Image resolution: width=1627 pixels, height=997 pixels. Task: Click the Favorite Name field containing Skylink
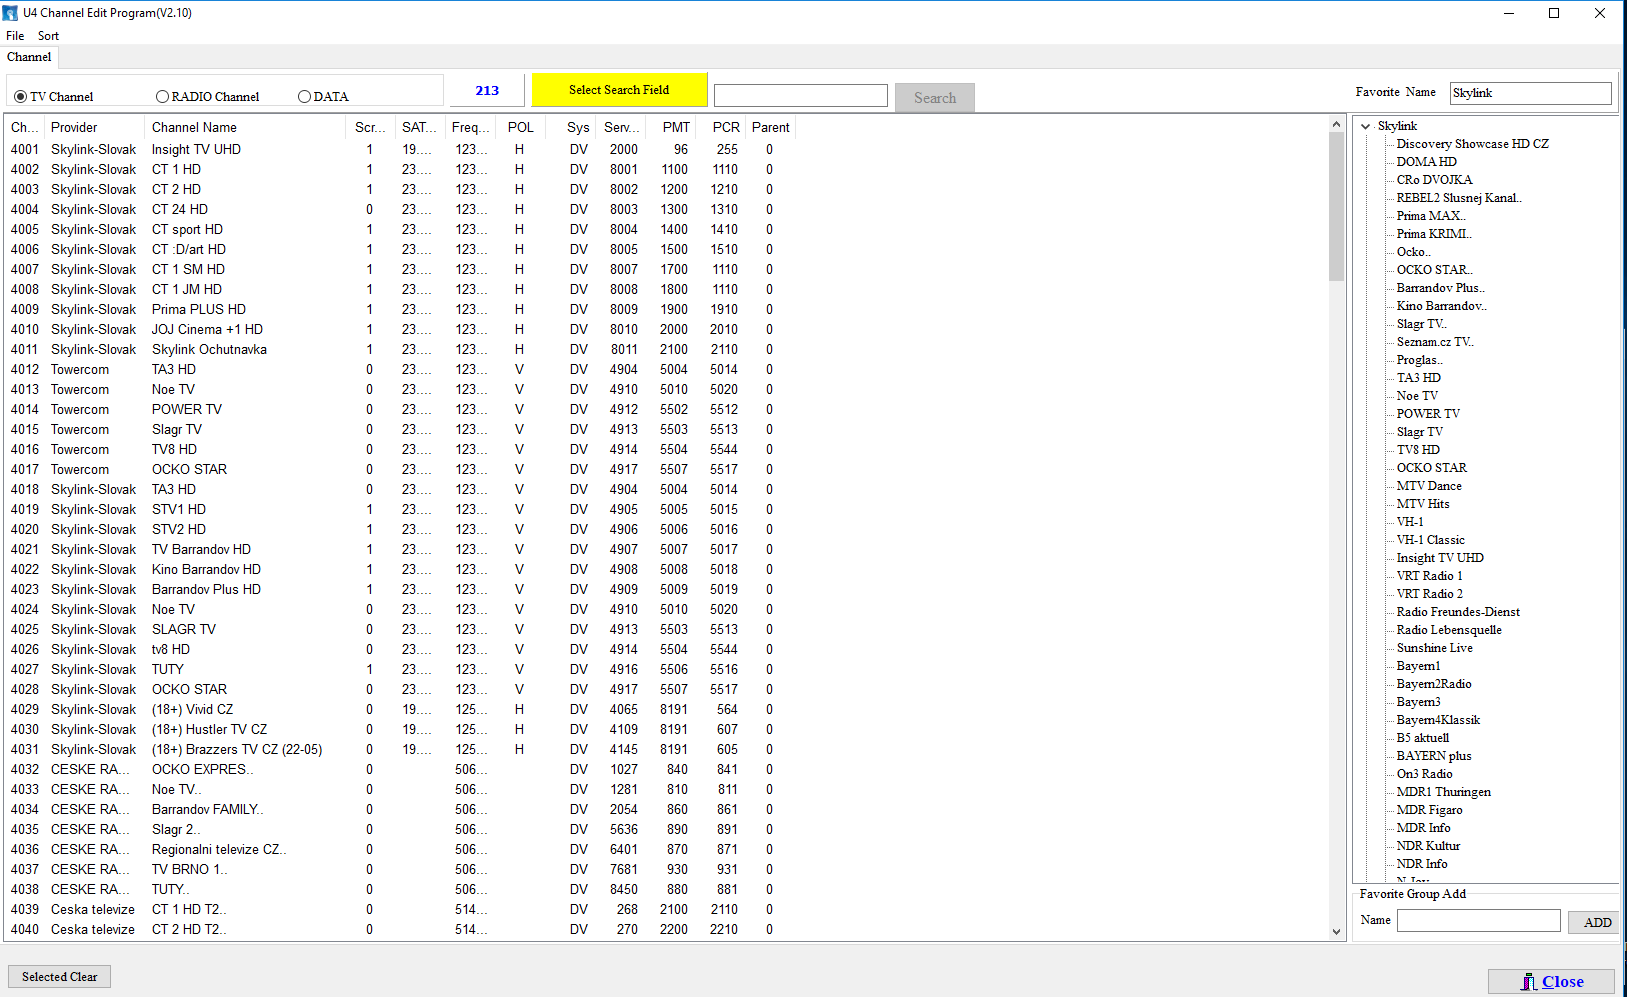pos(1530,93)
